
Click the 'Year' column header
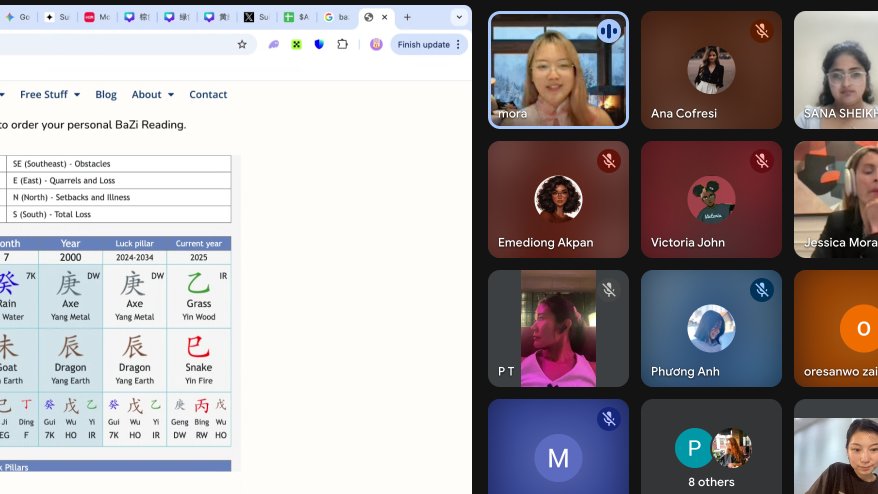click(71, 243)
